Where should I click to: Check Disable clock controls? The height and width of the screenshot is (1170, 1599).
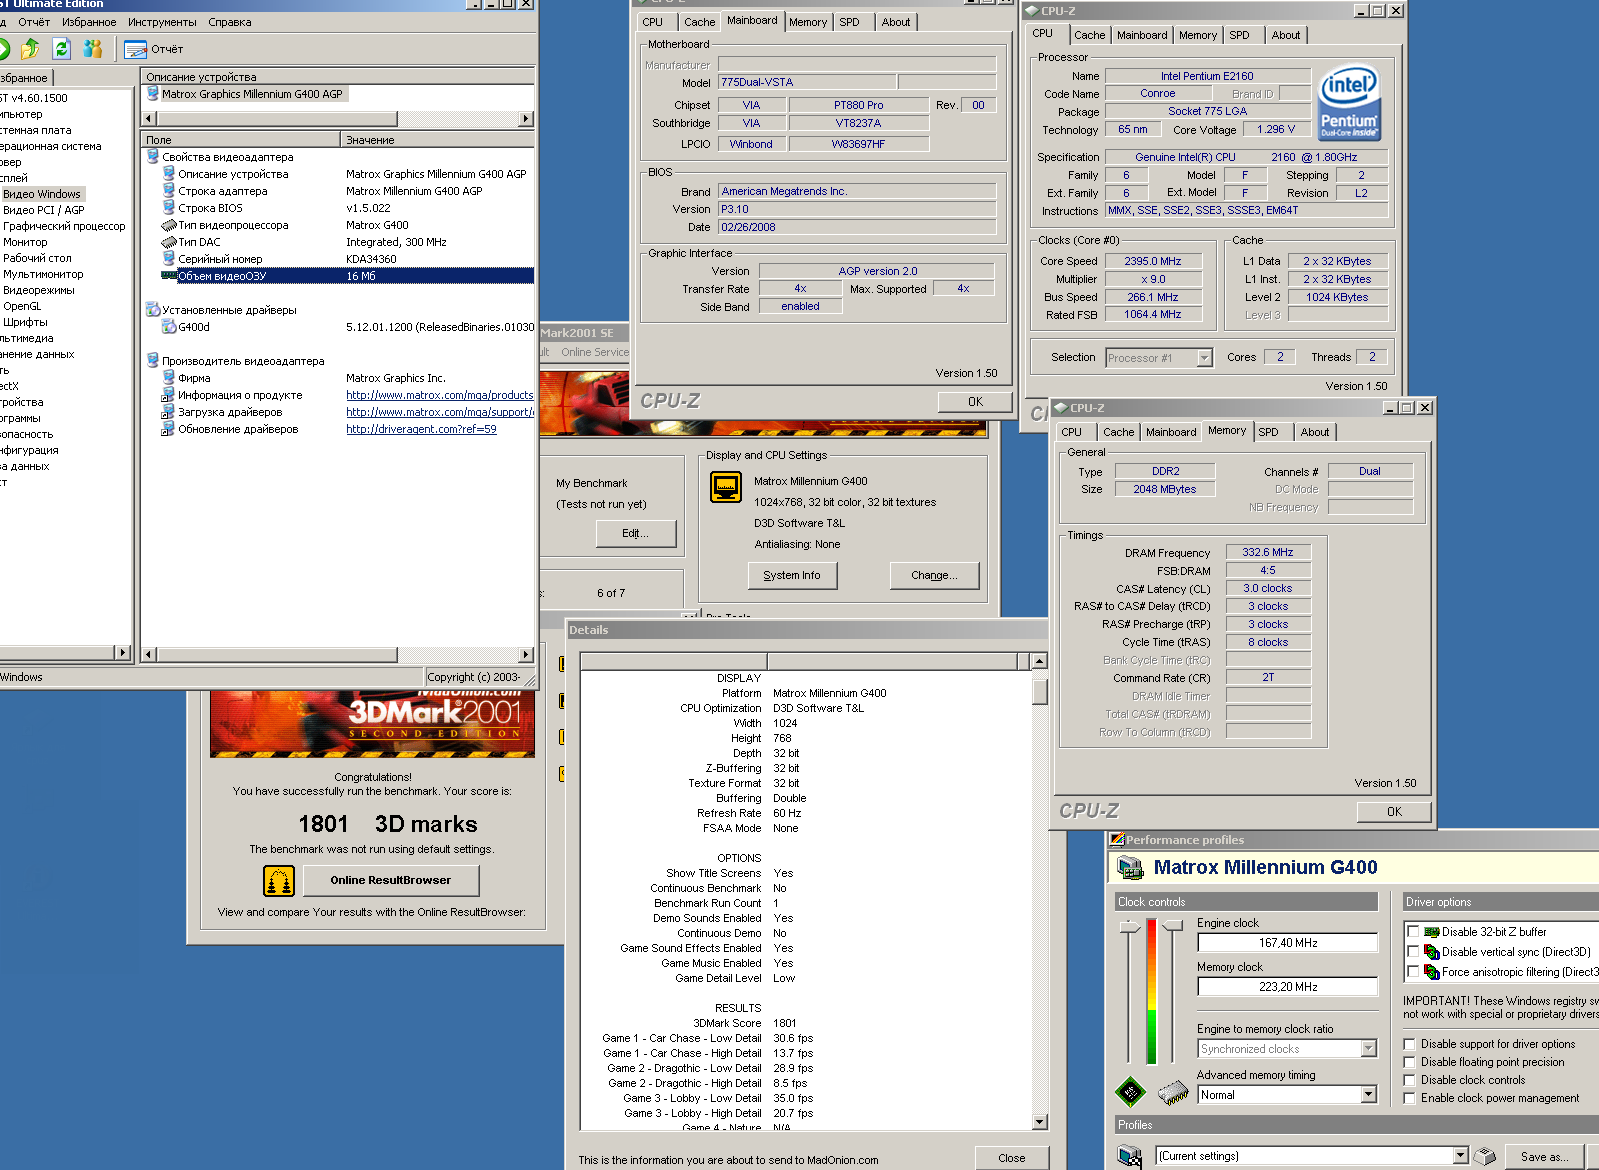(x=1410, y=1080)
